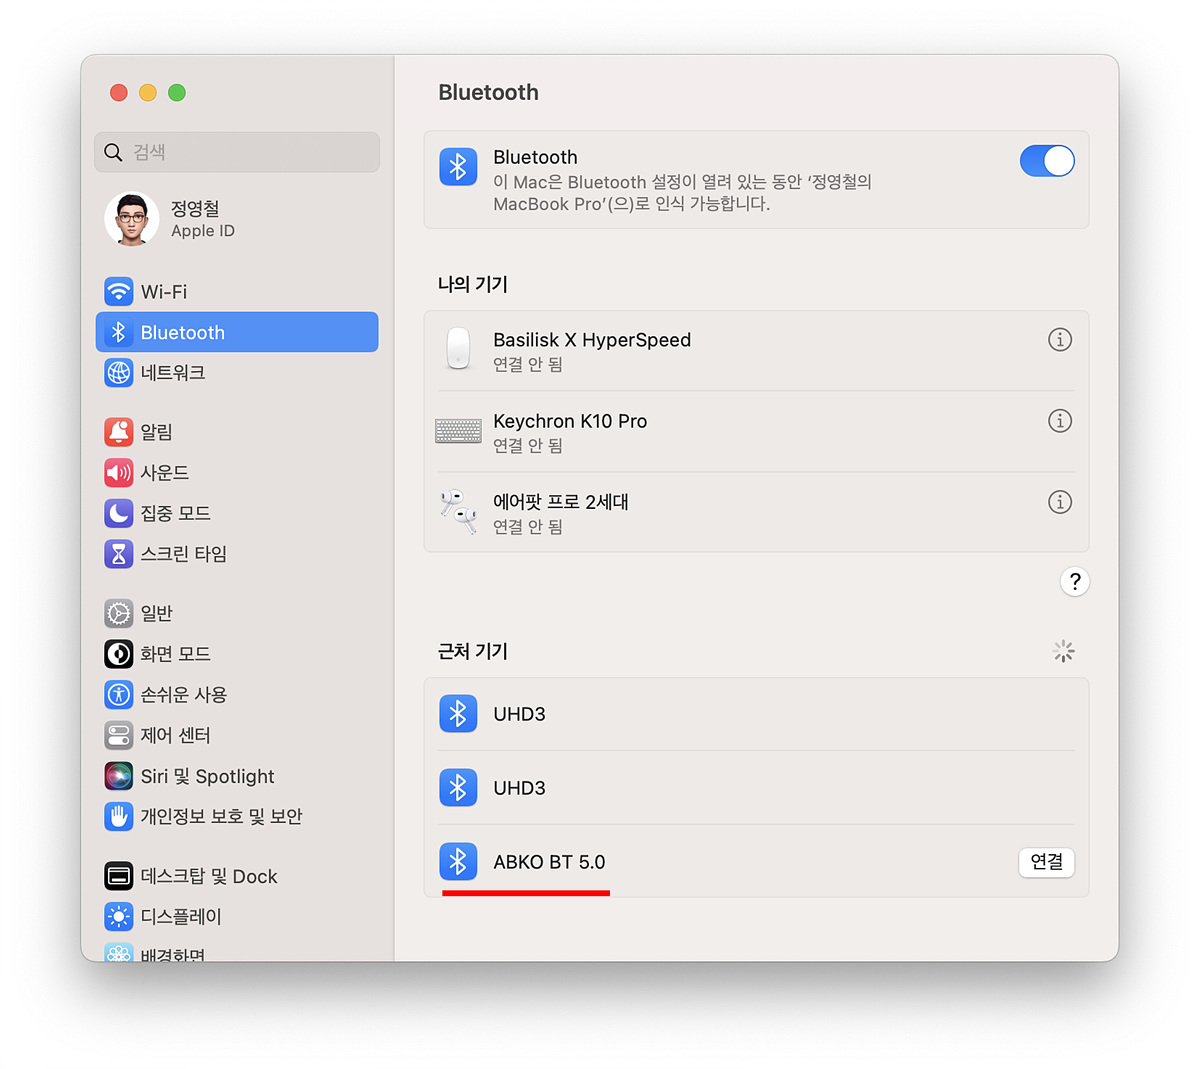
Task: Open 일반 general settings
Action: (237, 613)
